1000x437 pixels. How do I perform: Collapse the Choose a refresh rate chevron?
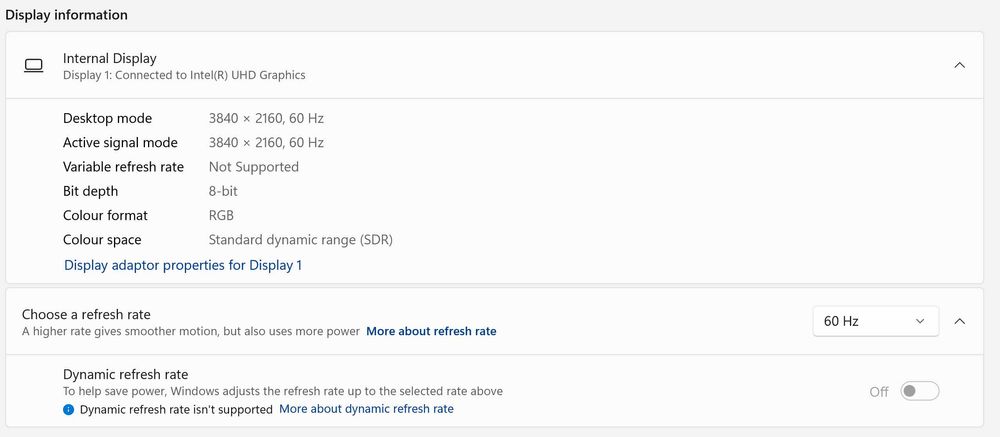pos(959,321)
